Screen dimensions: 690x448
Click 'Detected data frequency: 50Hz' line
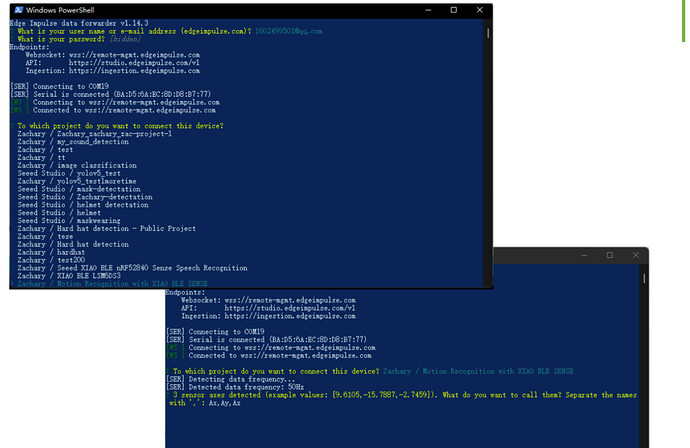(235, 387)
